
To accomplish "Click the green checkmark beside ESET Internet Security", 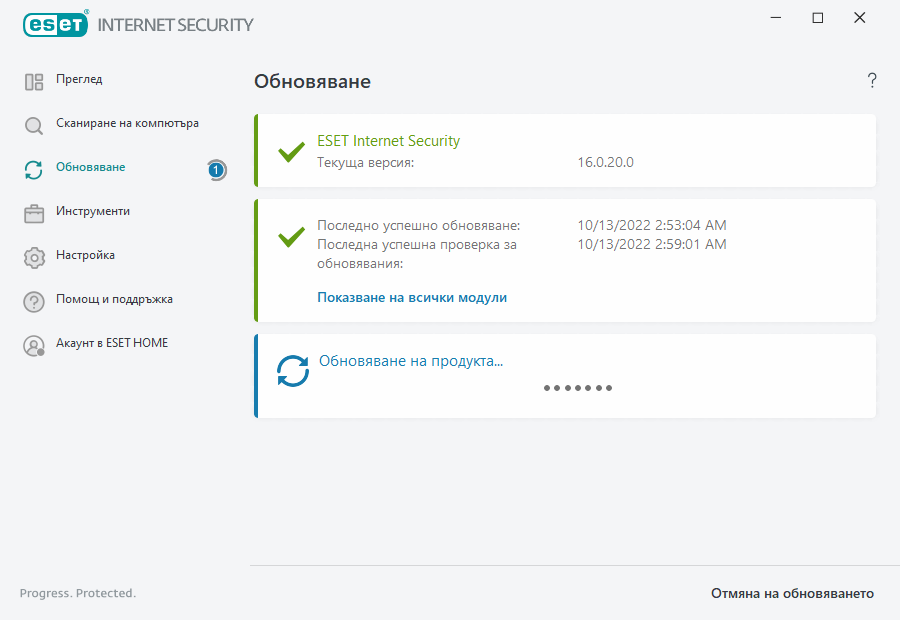I will pyautogui.click(x=291, y=153).
